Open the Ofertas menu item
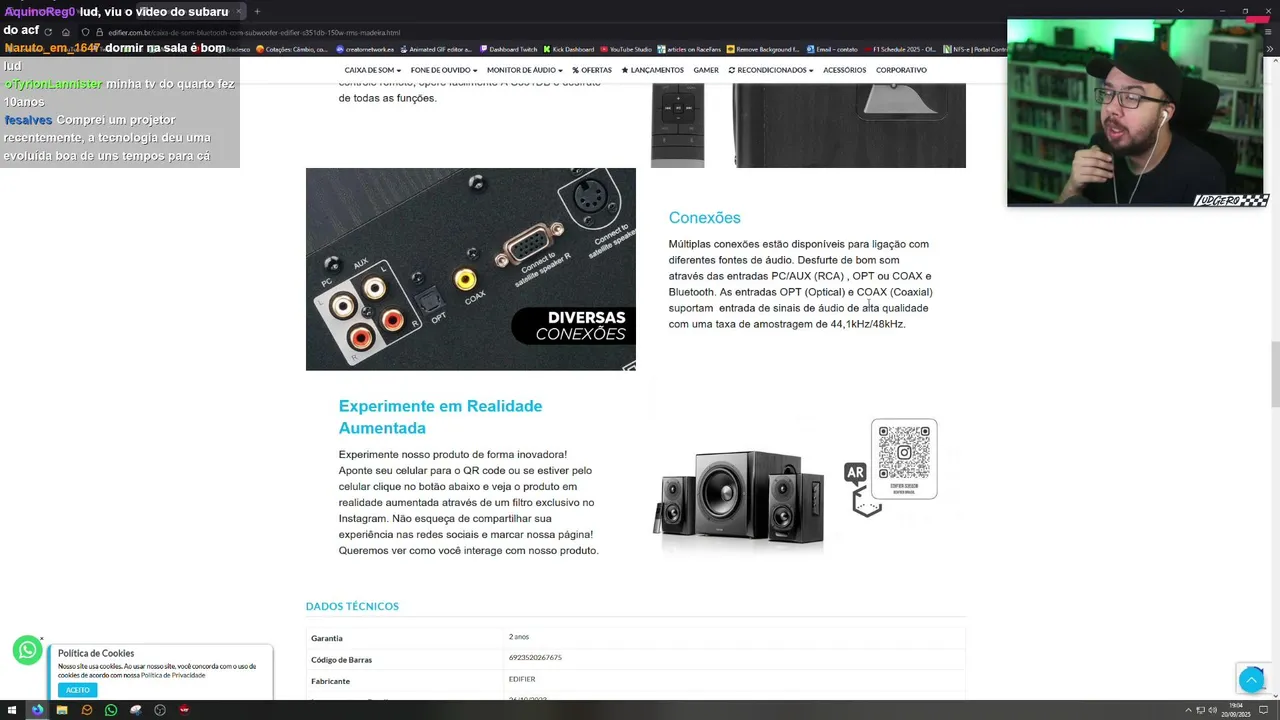The image size is (1280, 720). 592,70
